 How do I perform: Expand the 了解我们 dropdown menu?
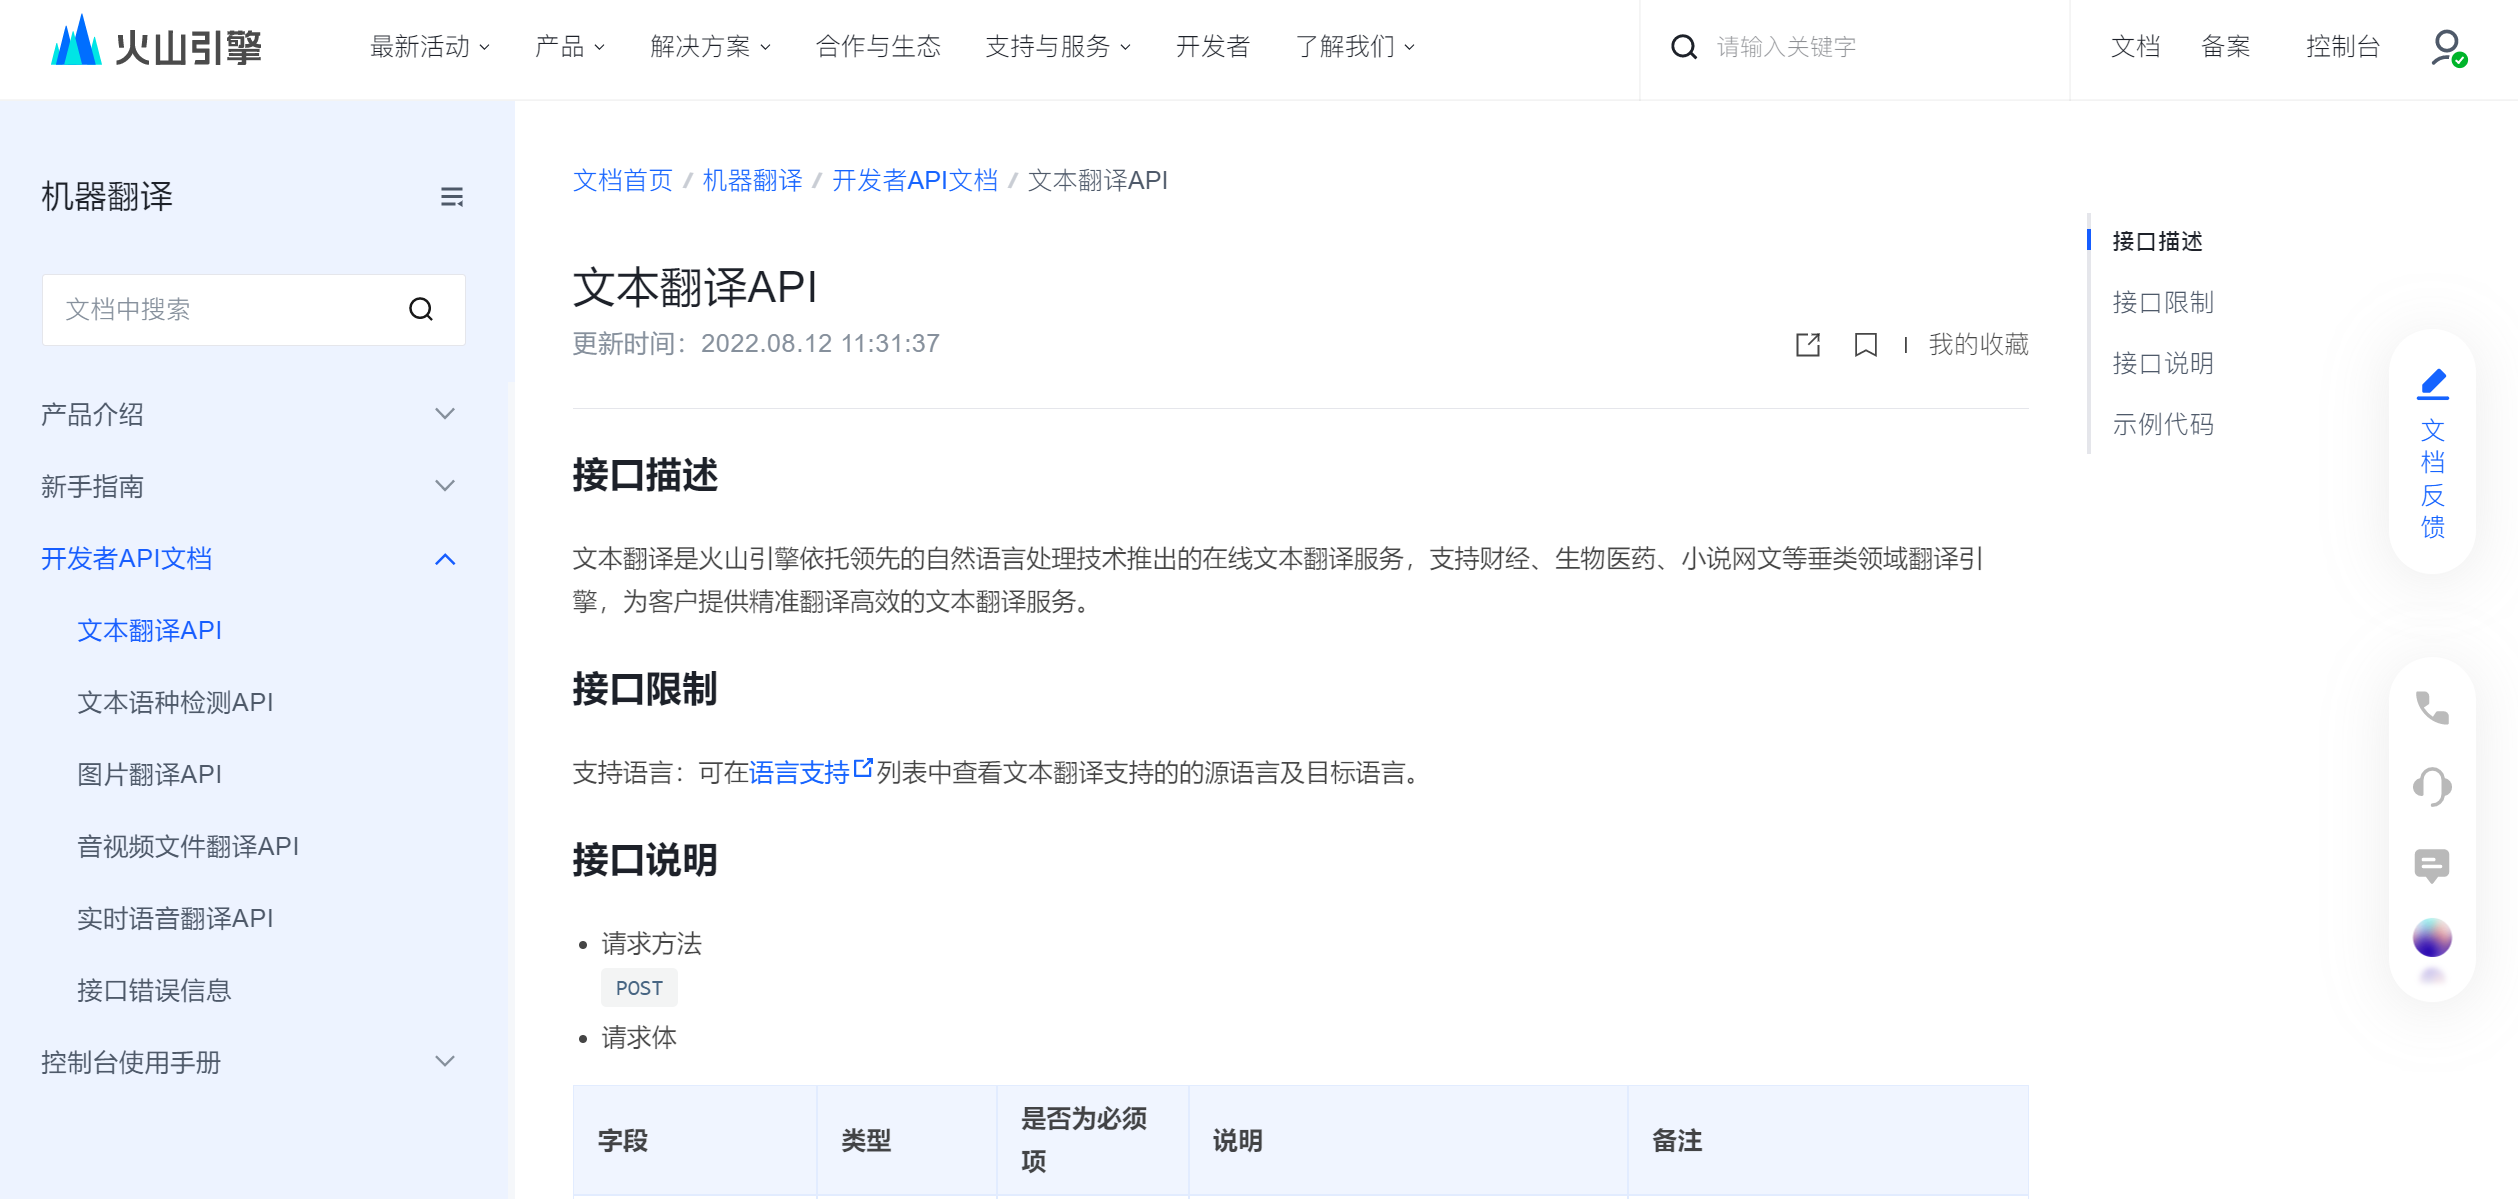1355,47
